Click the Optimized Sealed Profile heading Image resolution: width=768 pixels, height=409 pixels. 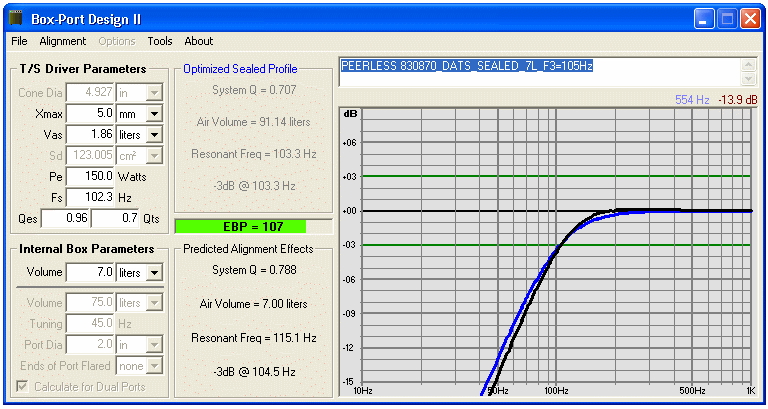click(x=240, y=69)
